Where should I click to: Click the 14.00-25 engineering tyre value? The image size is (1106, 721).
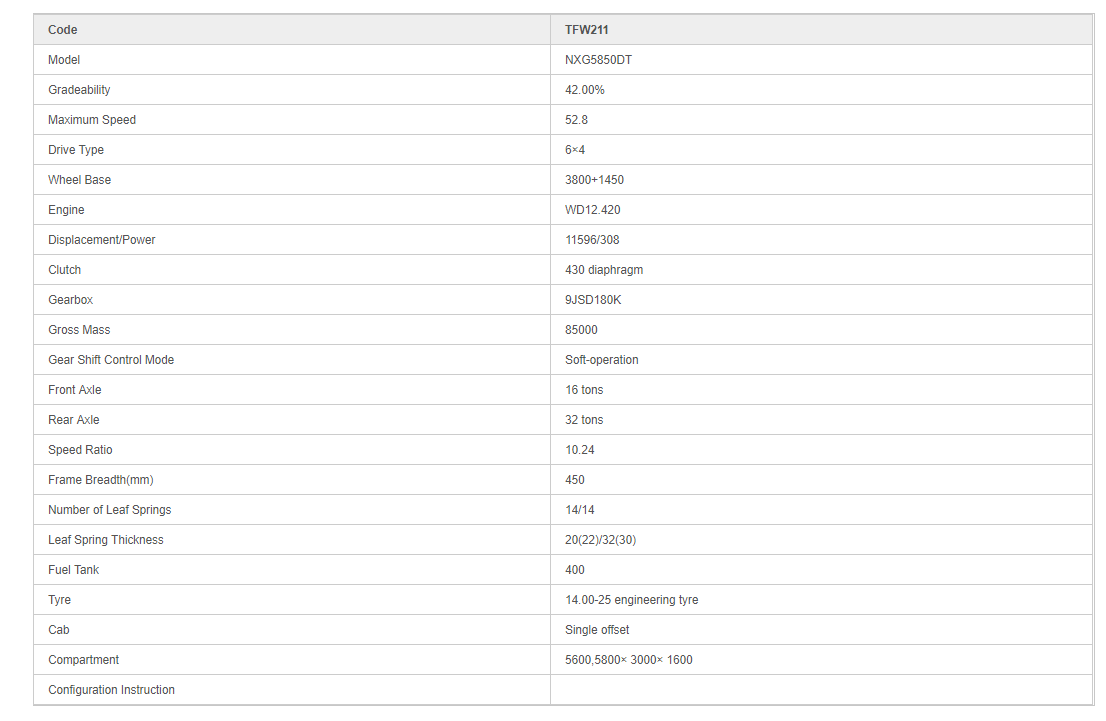coord(631,600)
